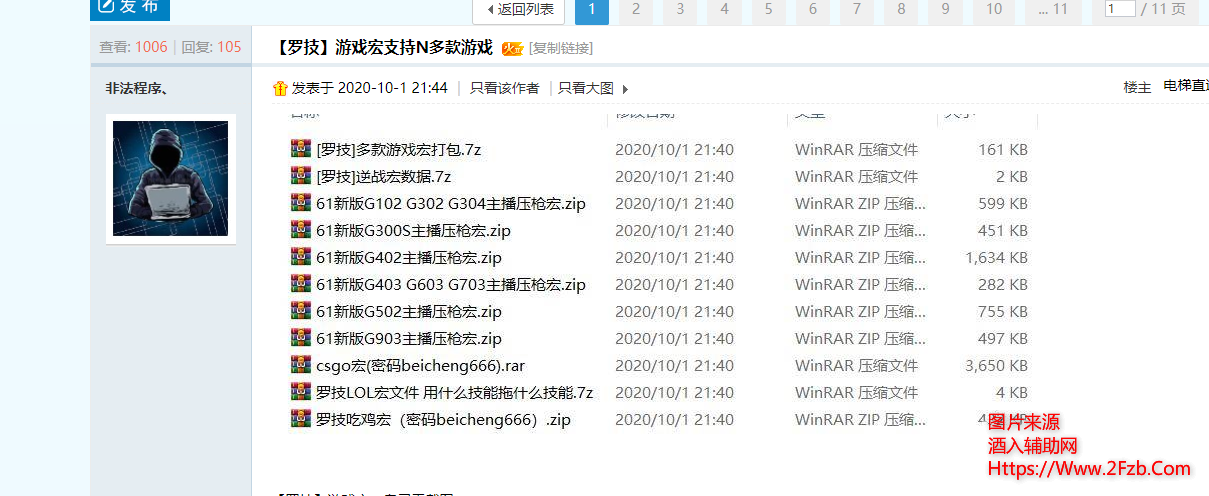The height and width of the screenshot is (496, 1209).
Task: Go to page 7 of the thread
Action: pos(857,9)
